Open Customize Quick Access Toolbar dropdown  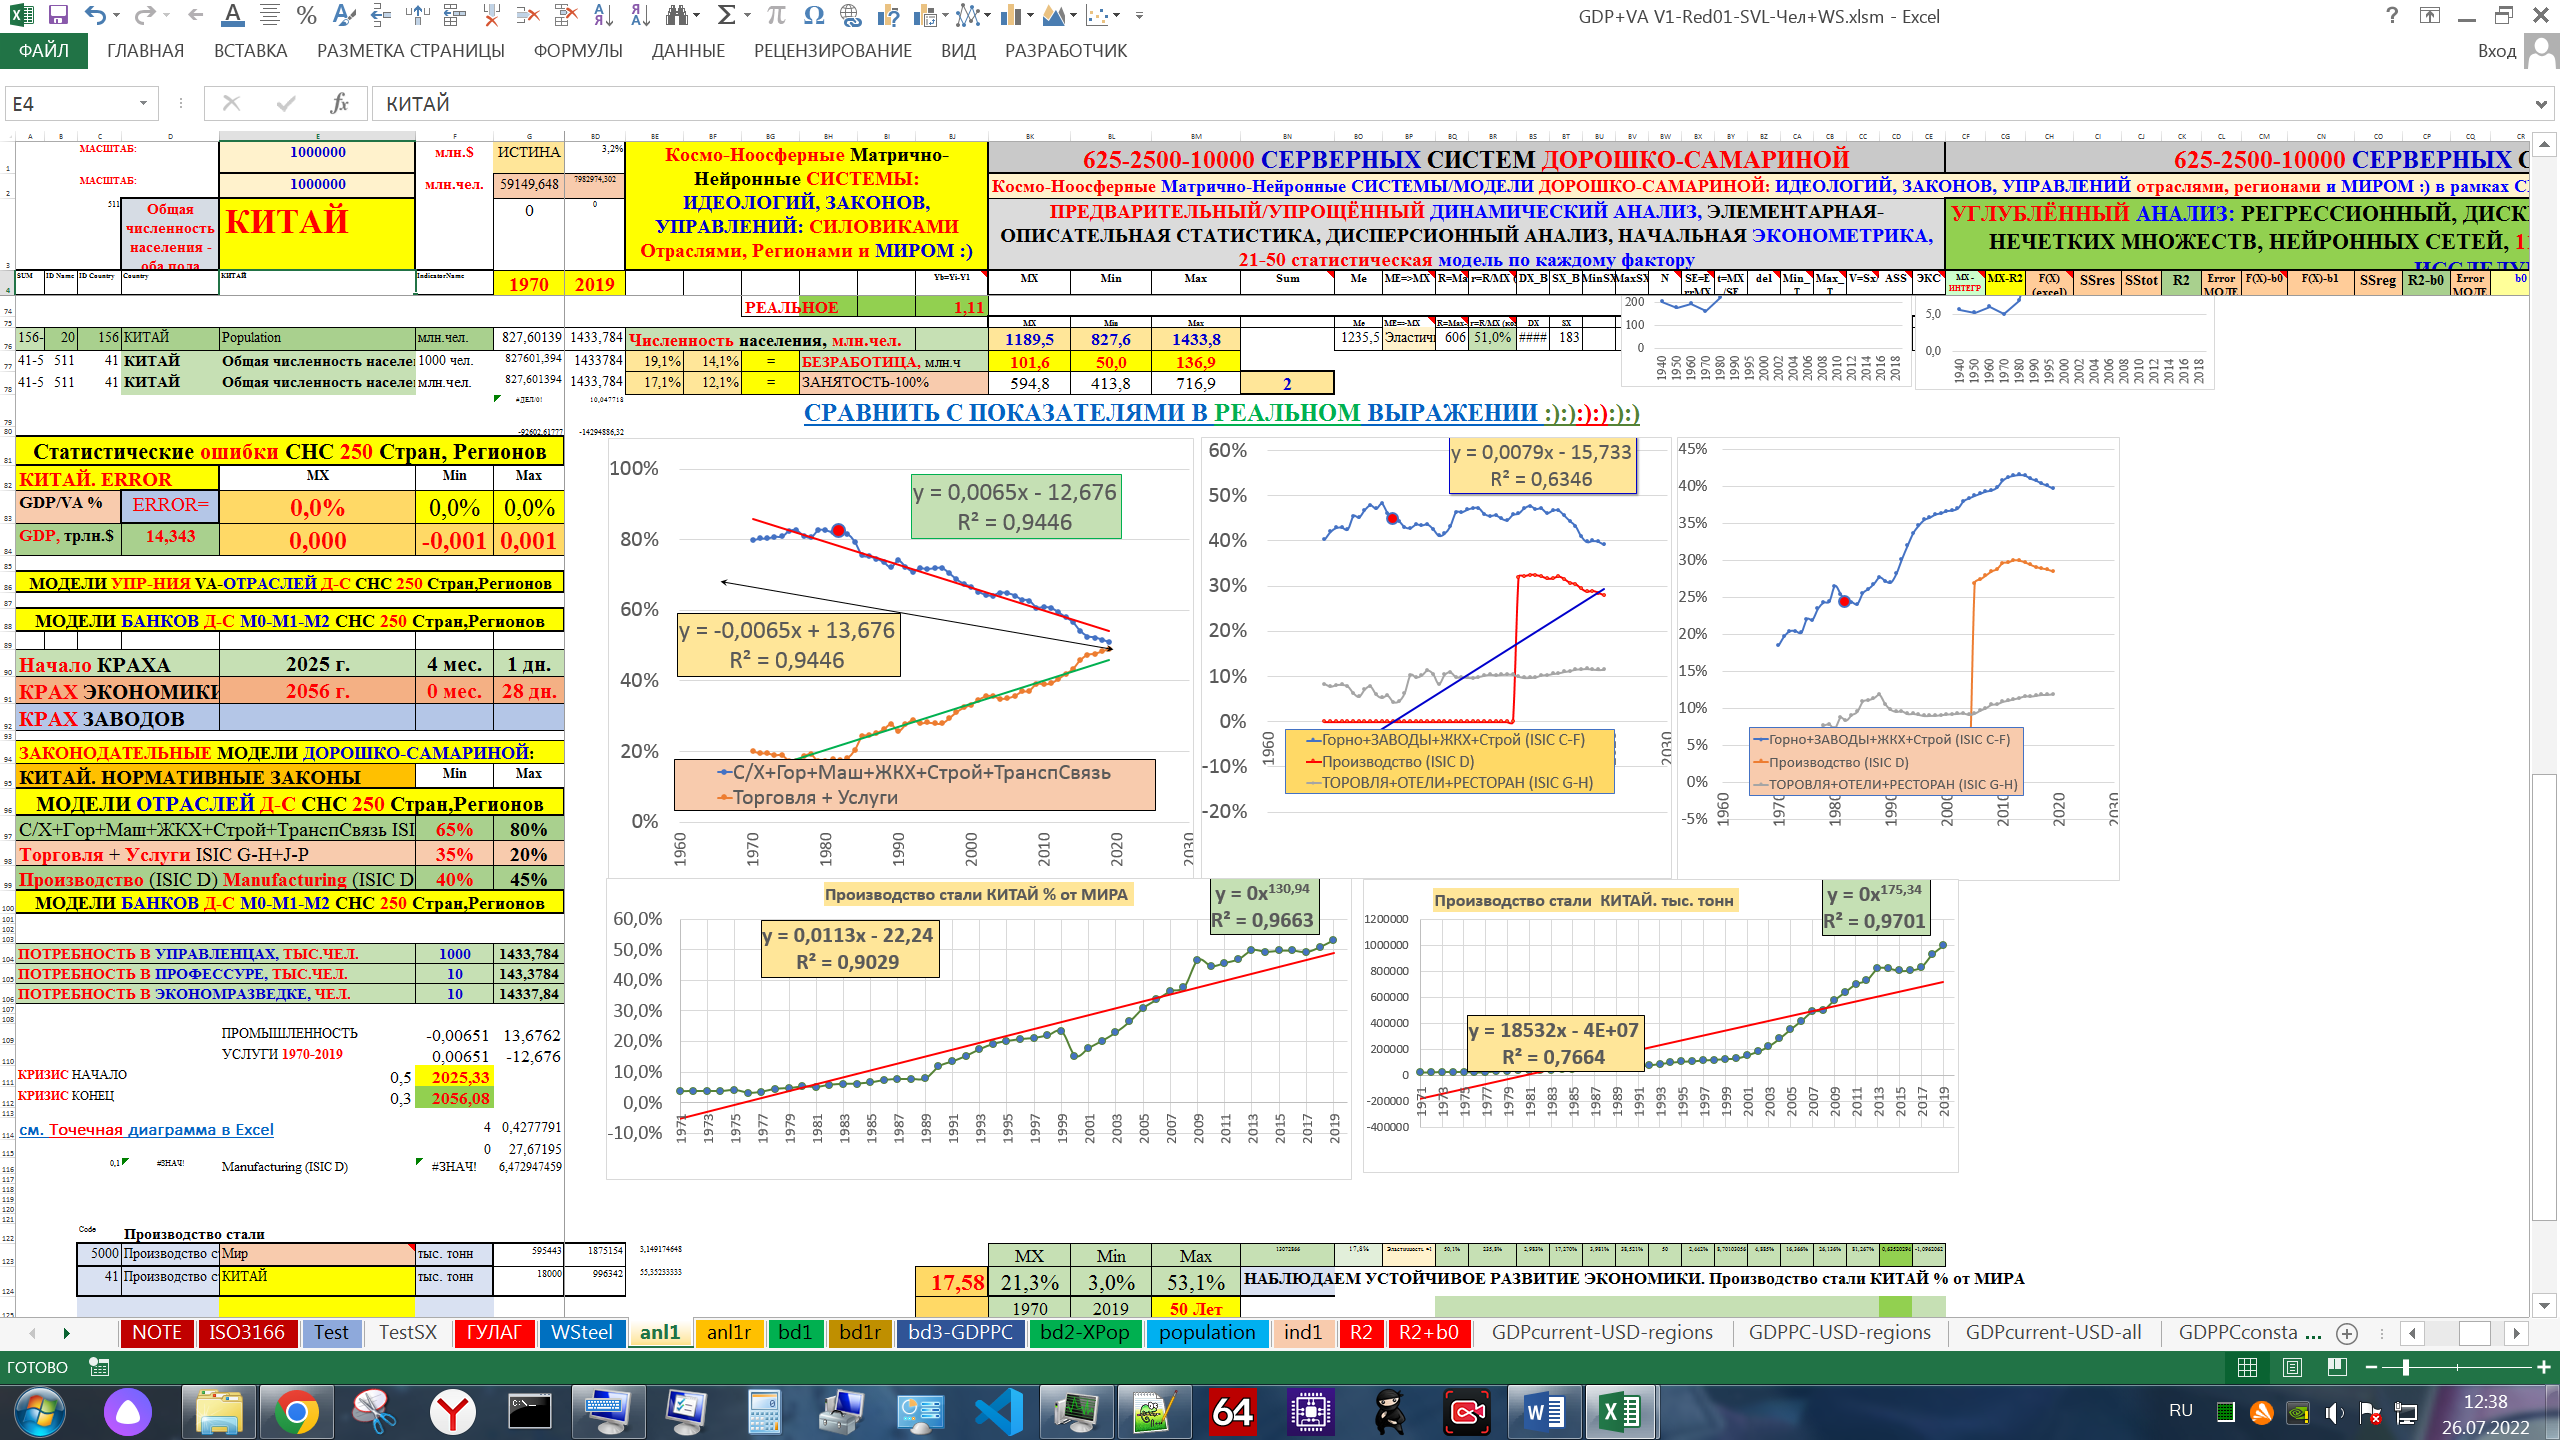[1139, 16]
